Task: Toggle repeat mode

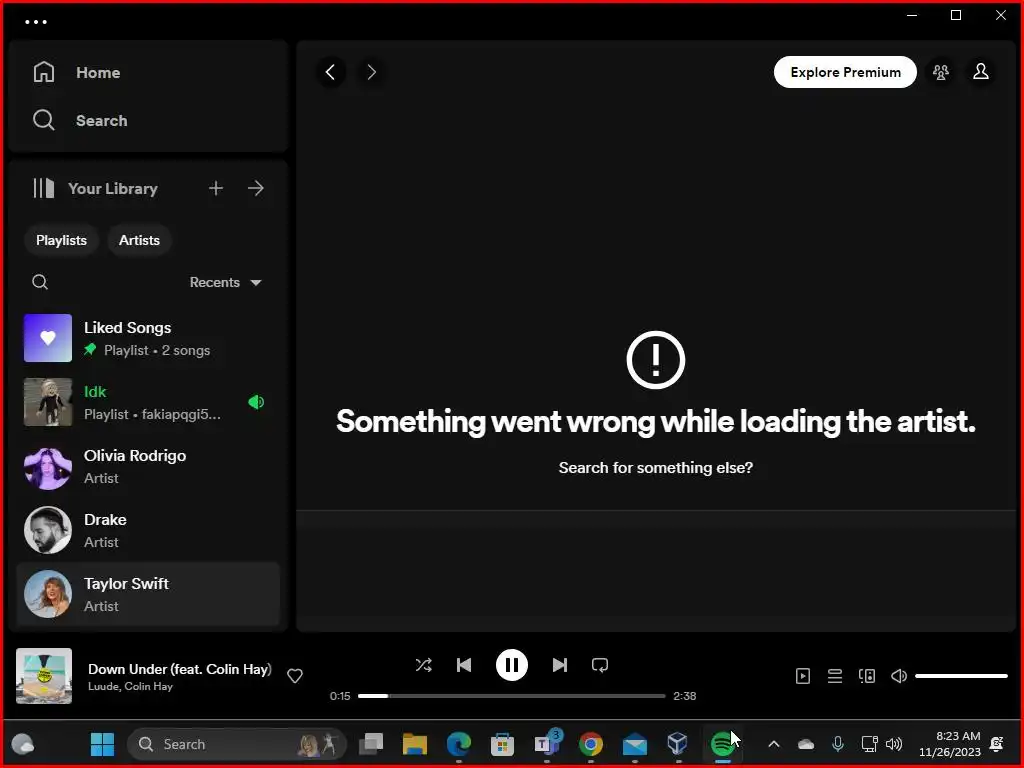Action: (x=600, y=665)
